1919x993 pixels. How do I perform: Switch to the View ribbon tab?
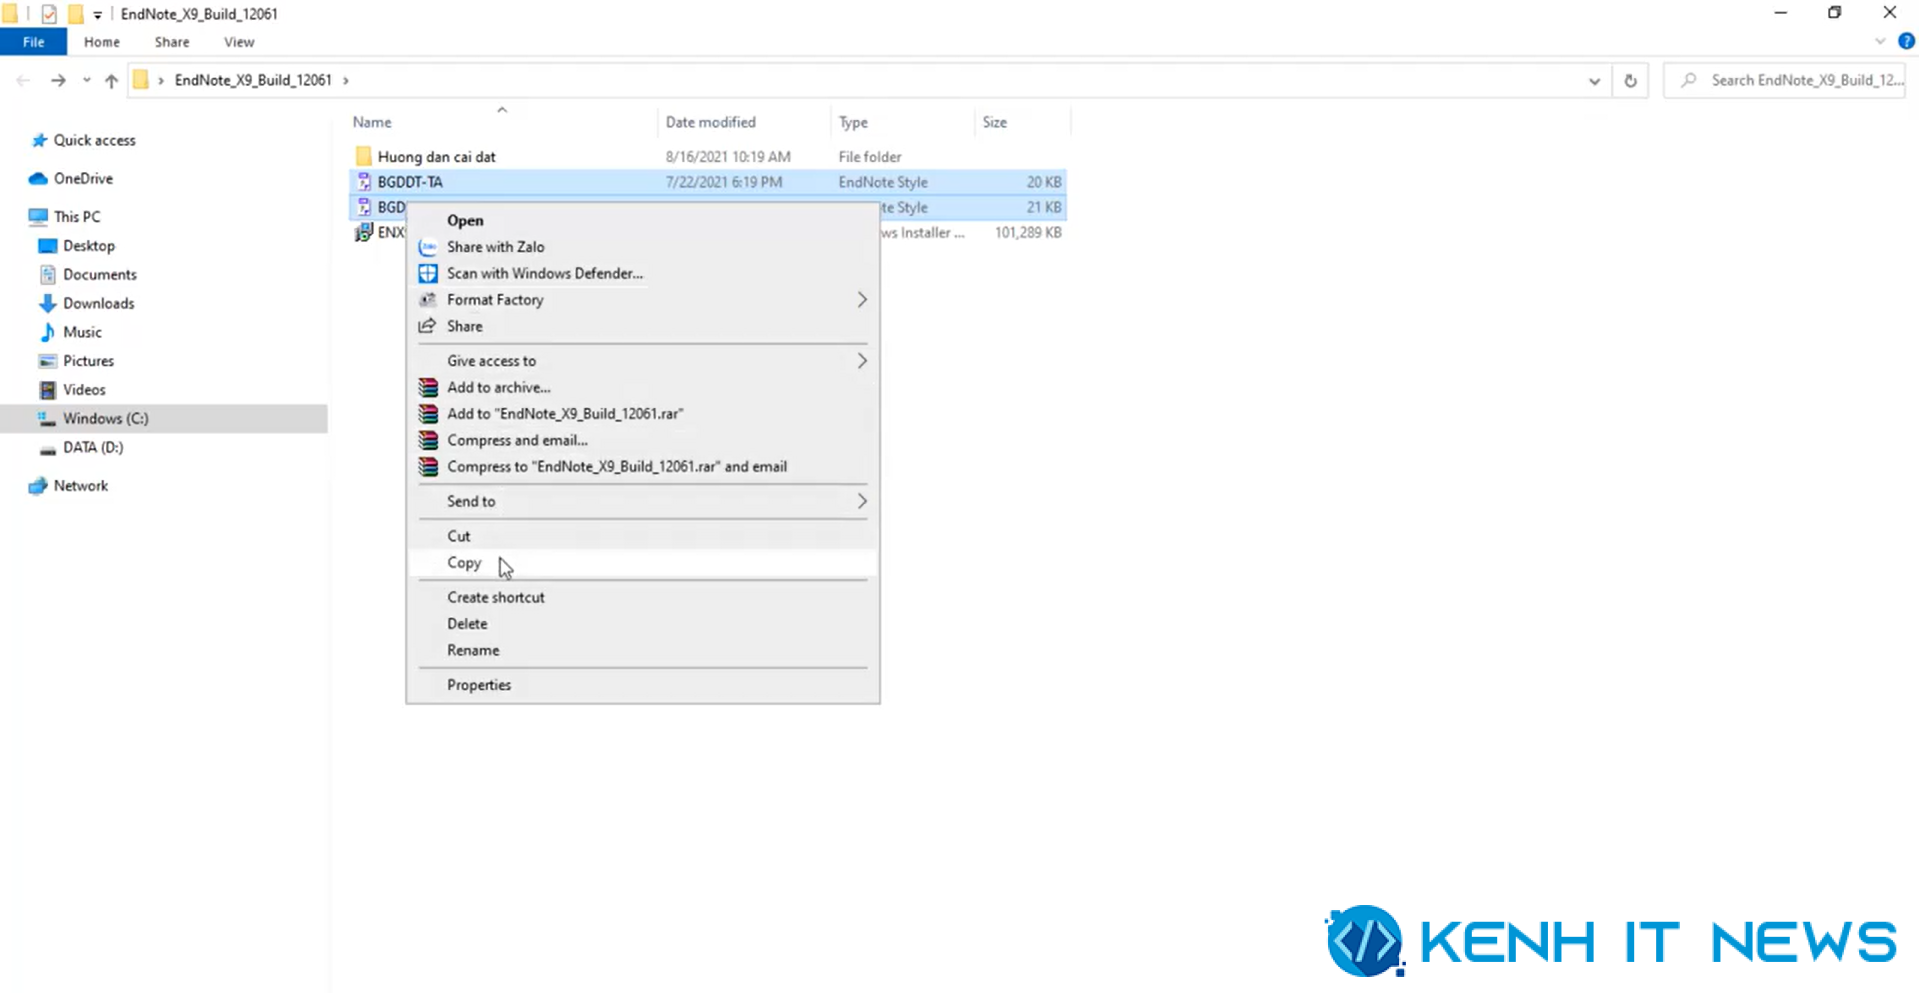[x=239, y=42]
